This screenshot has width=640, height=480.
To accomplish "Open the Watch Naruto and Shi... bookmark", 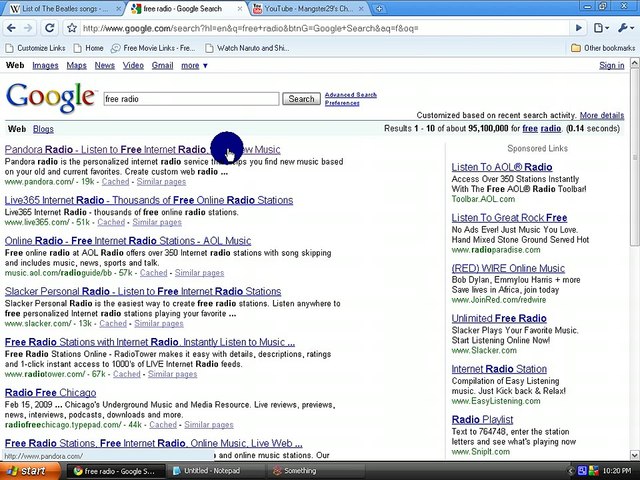I will tap(247, 48).
